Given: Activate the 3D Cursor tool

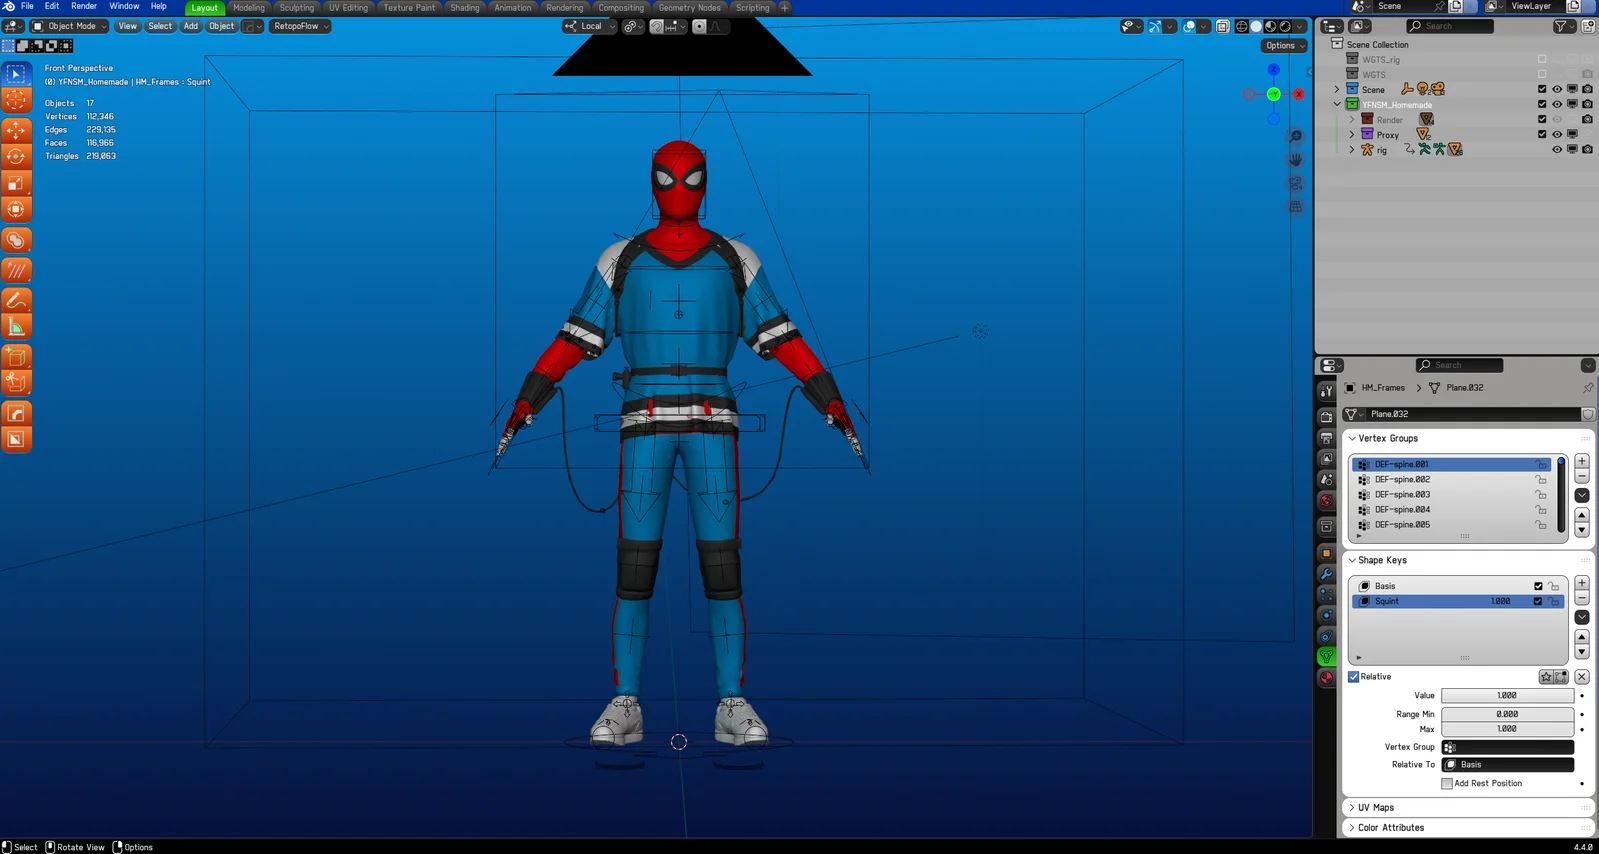Looking at the screenshot, I should pos(16,99).
